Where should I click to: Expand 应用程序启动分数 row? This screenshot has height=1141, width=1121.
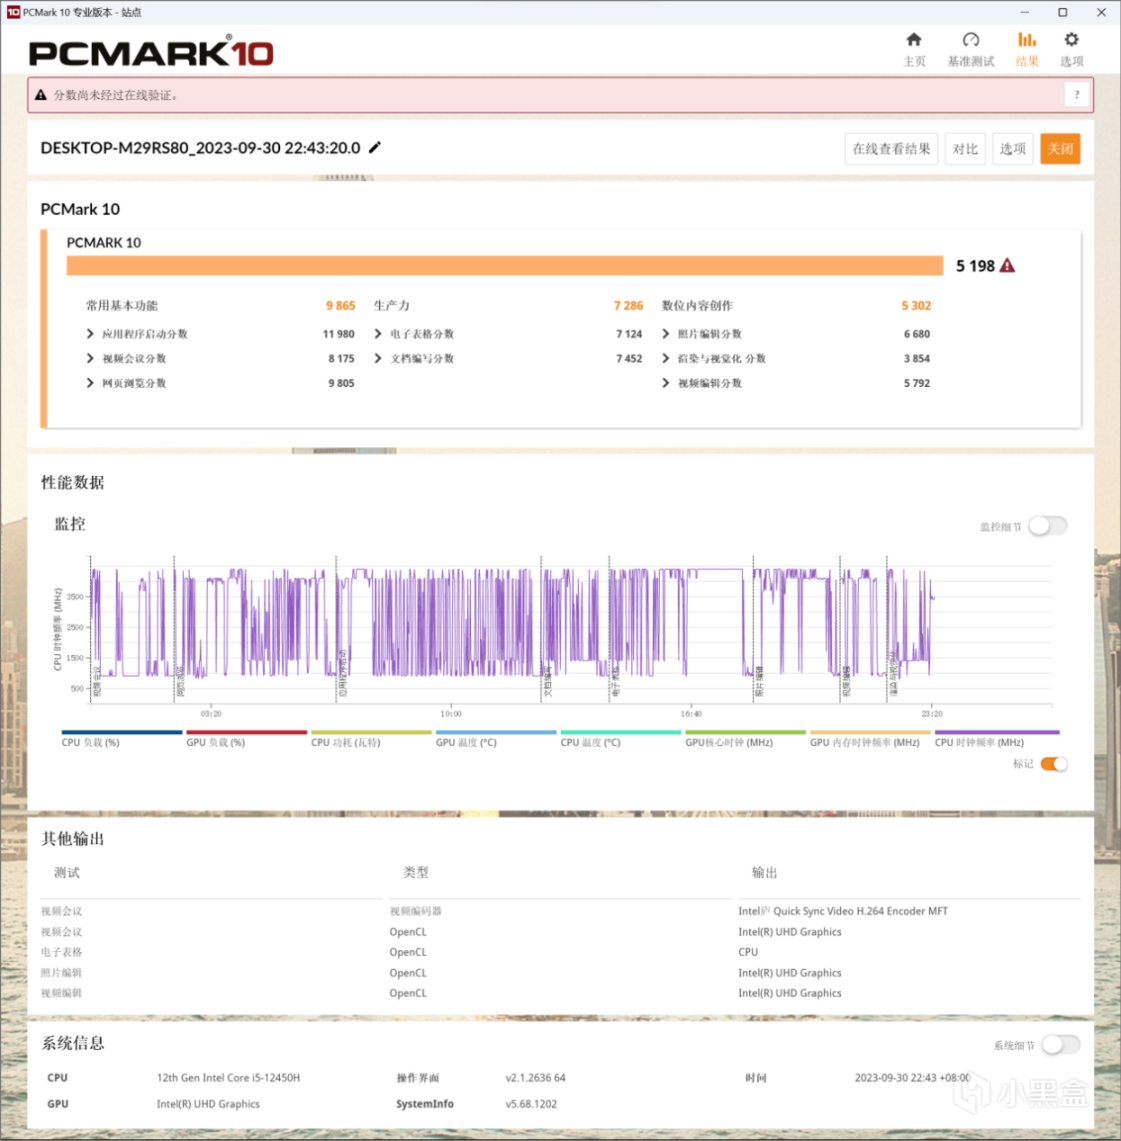click(x=89, y=333)
